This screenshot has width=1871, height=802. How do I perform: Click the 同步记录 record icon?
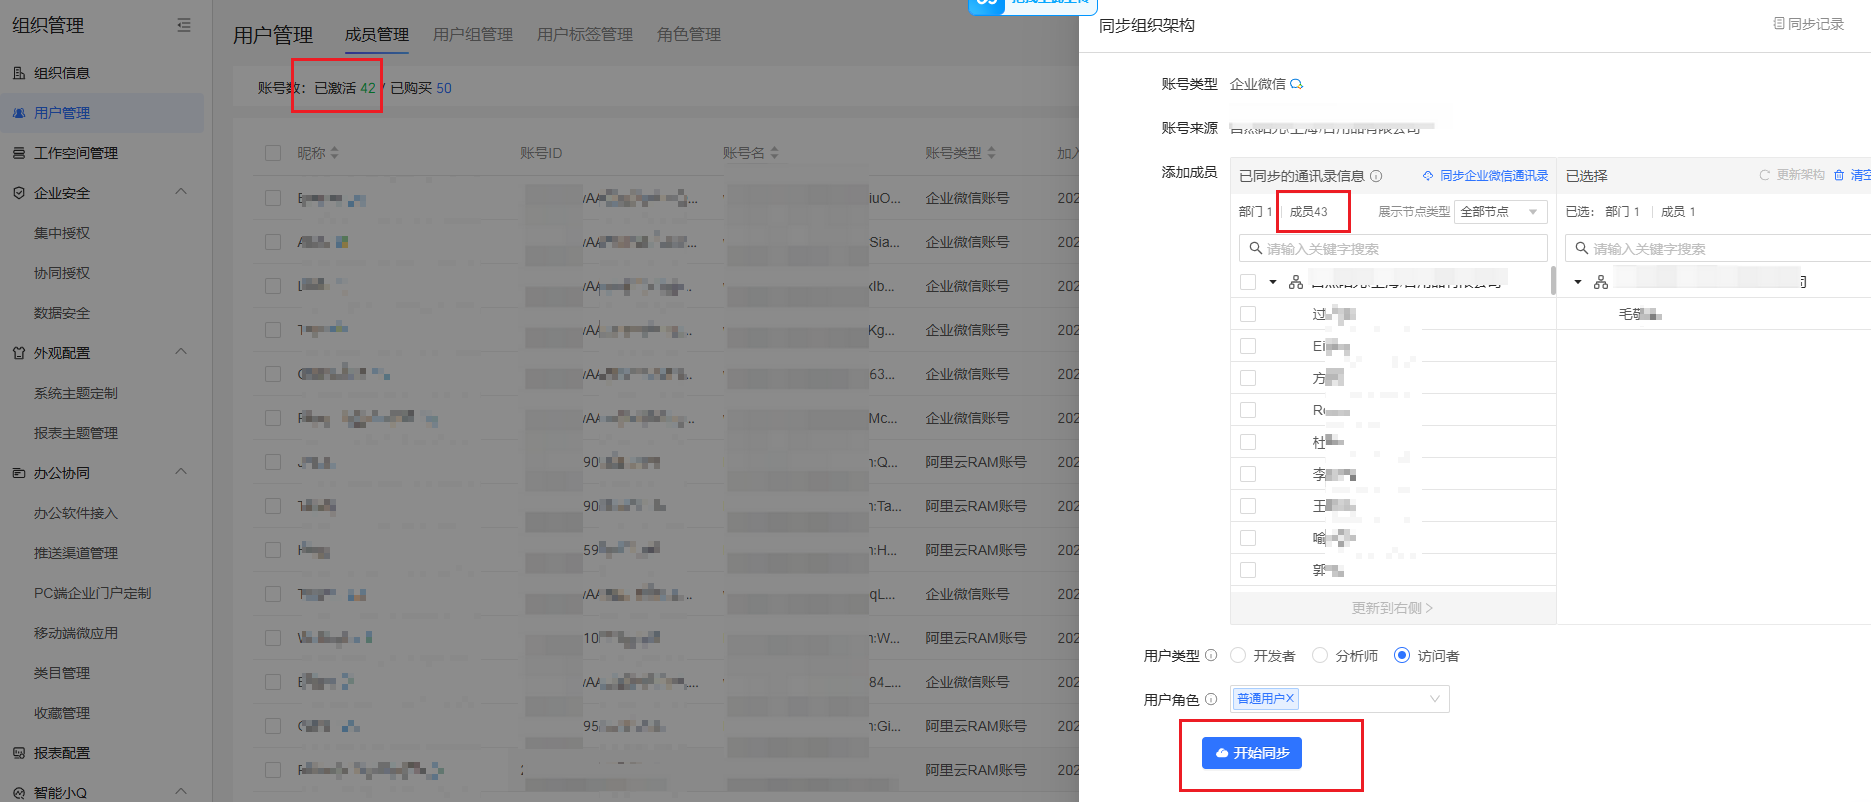click(x=1779, y=24)
